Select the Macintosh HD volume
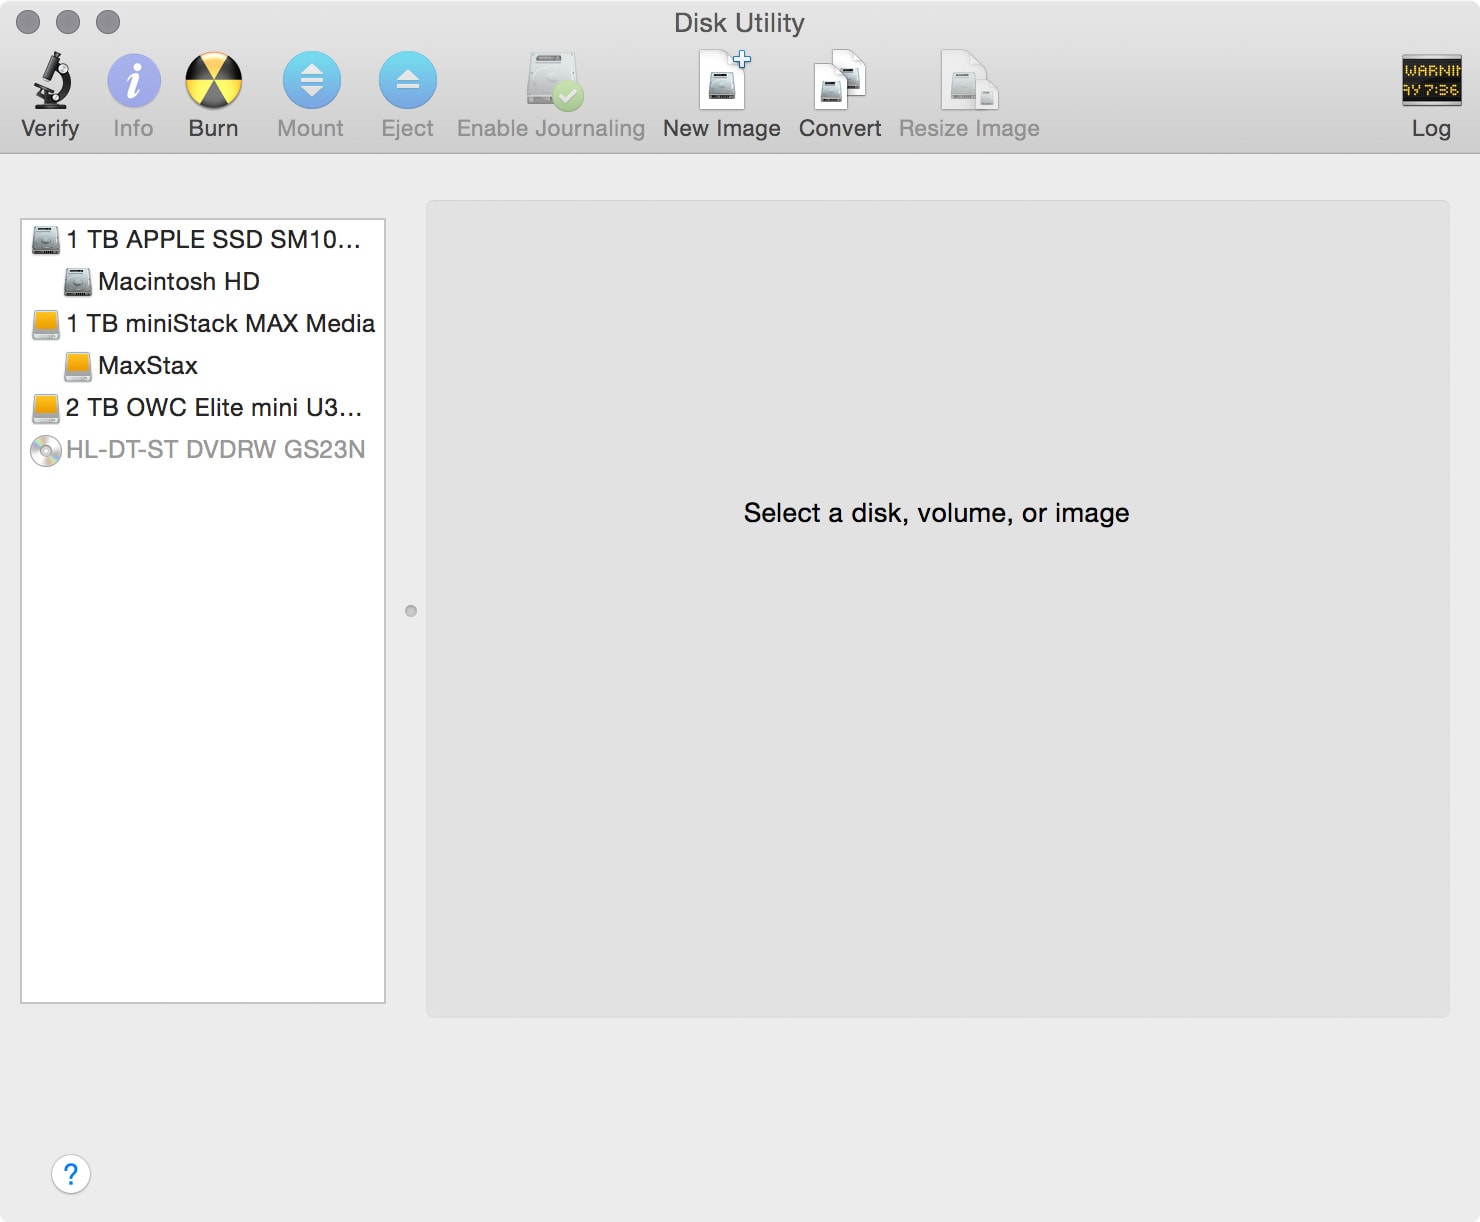The width and height of the screenshot is (1480, 1222). [x=178, y=282]
